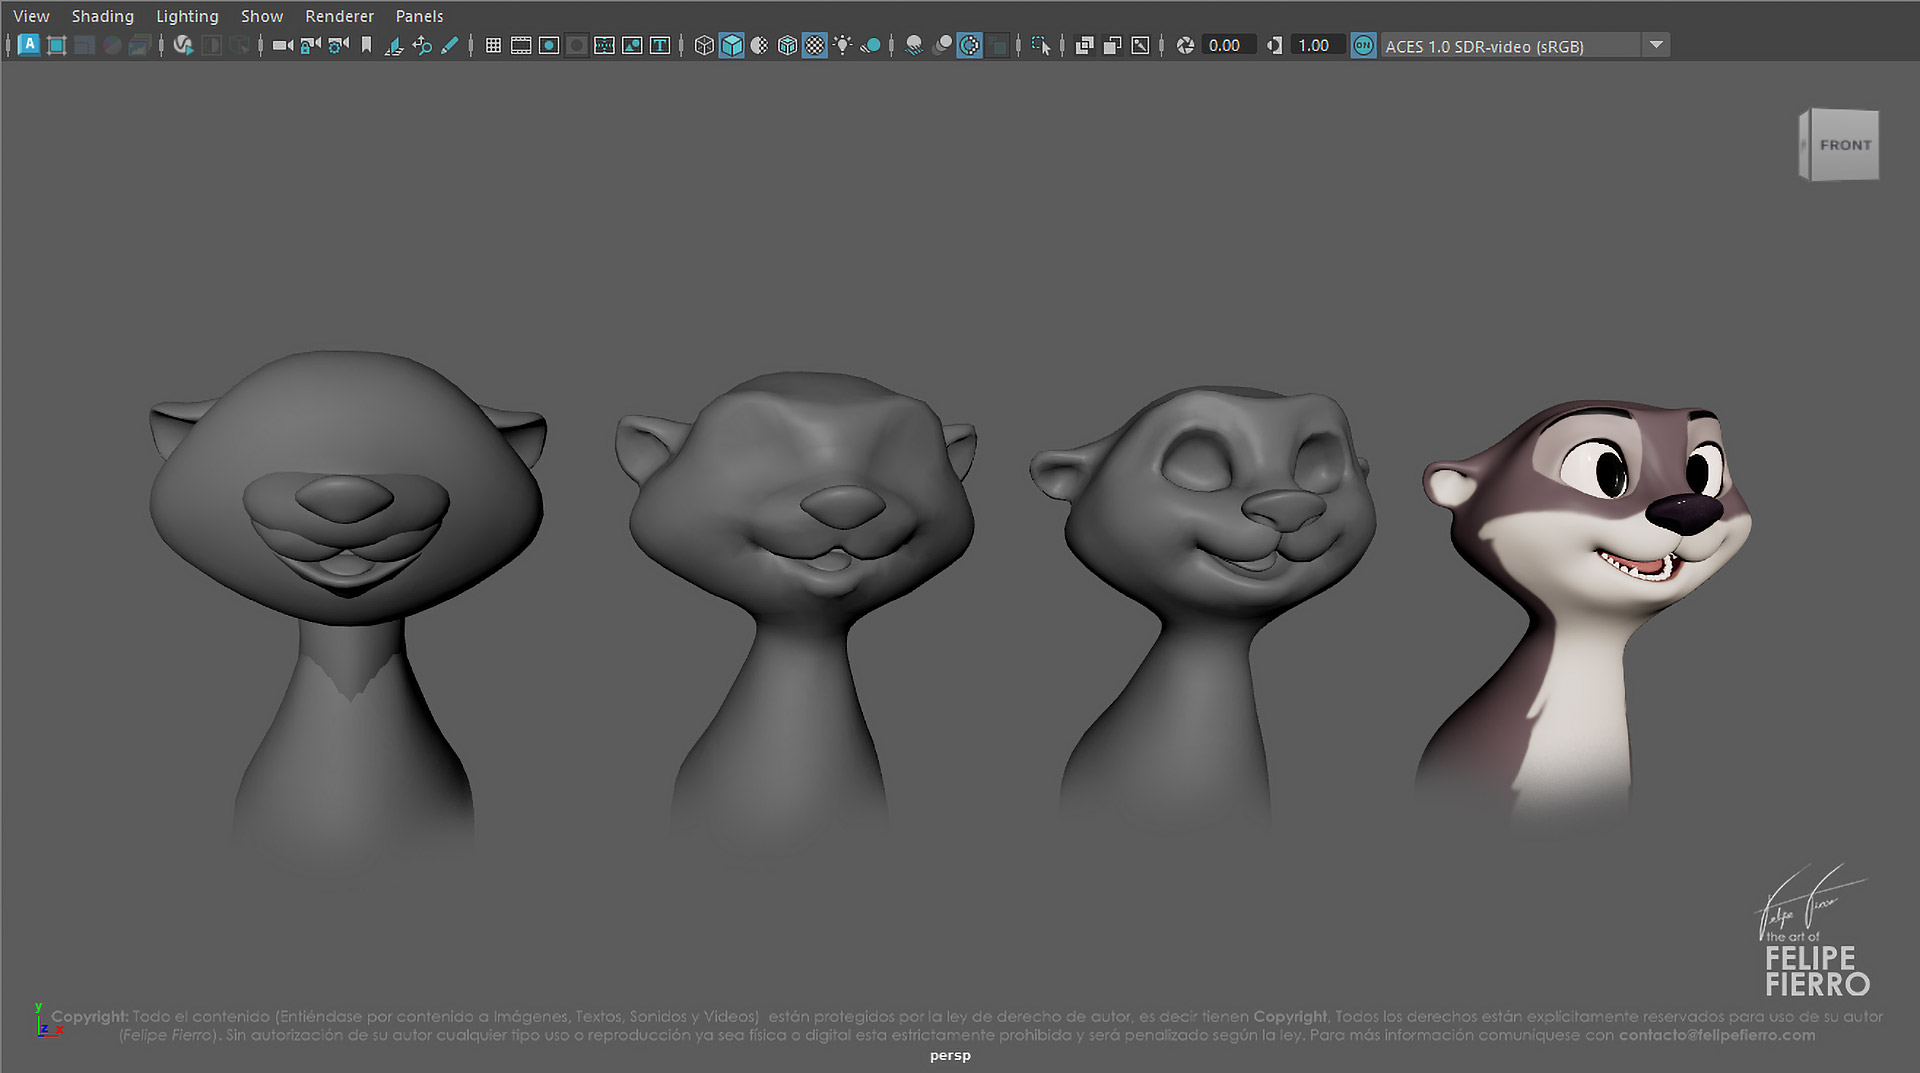Open the Shading menu
Image resolution: width=1920 pixels, height=1073 pixels.
click(102, 16)
